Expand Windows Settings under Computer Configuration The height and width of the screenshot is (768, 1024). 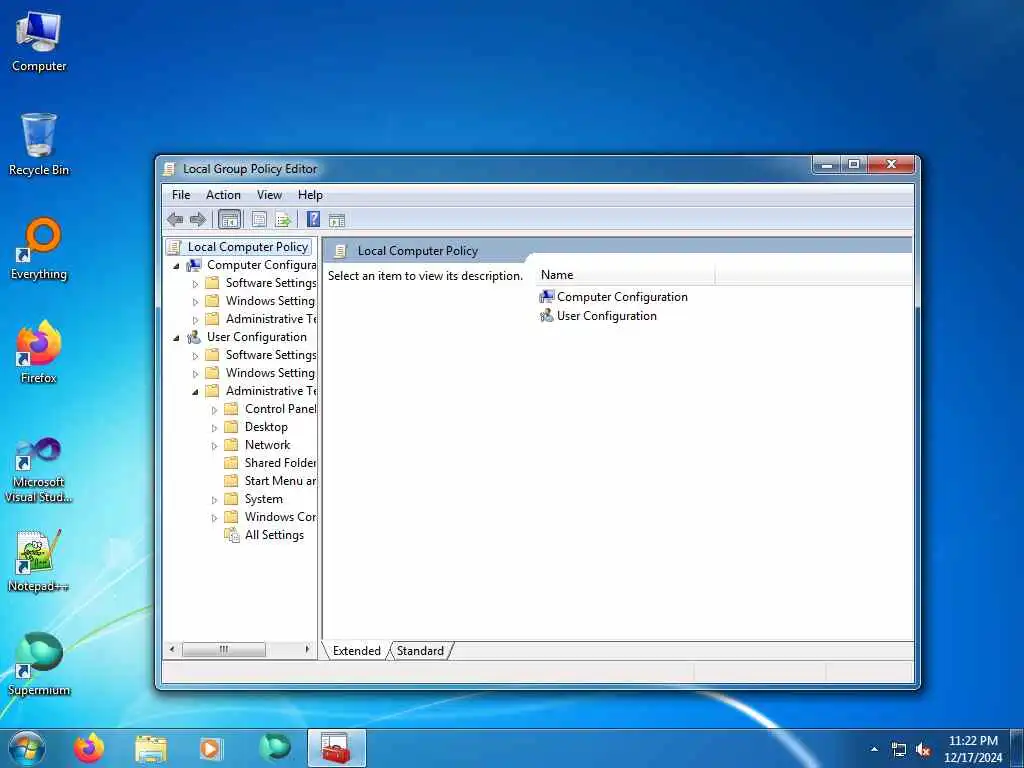pos(195,302)
